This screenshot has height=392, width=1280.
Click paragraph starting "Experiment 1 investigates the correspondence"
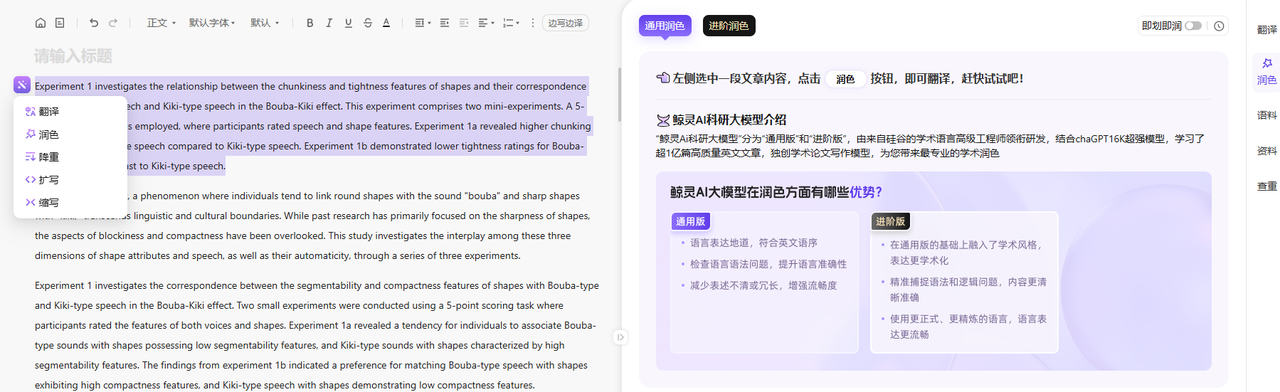(x=317, y=334)
